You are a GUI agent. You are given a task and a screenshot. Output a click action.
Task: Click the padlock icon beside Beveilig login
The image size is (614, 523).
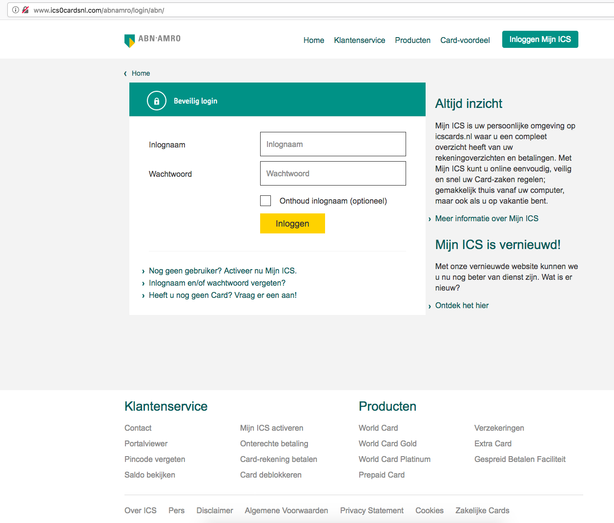point(157,101)
